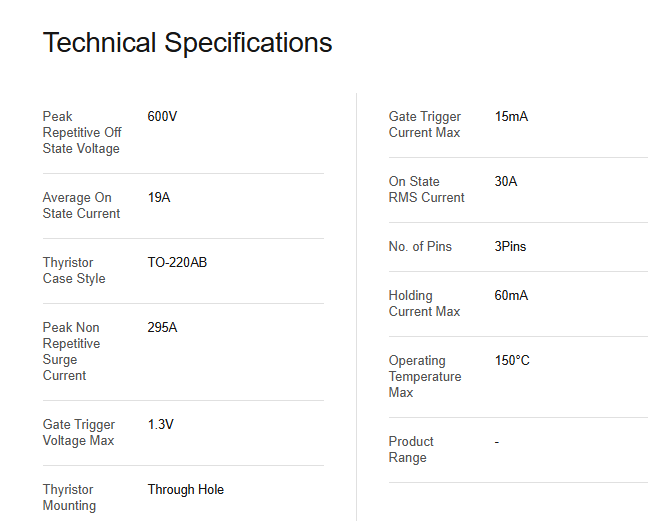Click the Thyristor Case Style label

tap(74, 270)
